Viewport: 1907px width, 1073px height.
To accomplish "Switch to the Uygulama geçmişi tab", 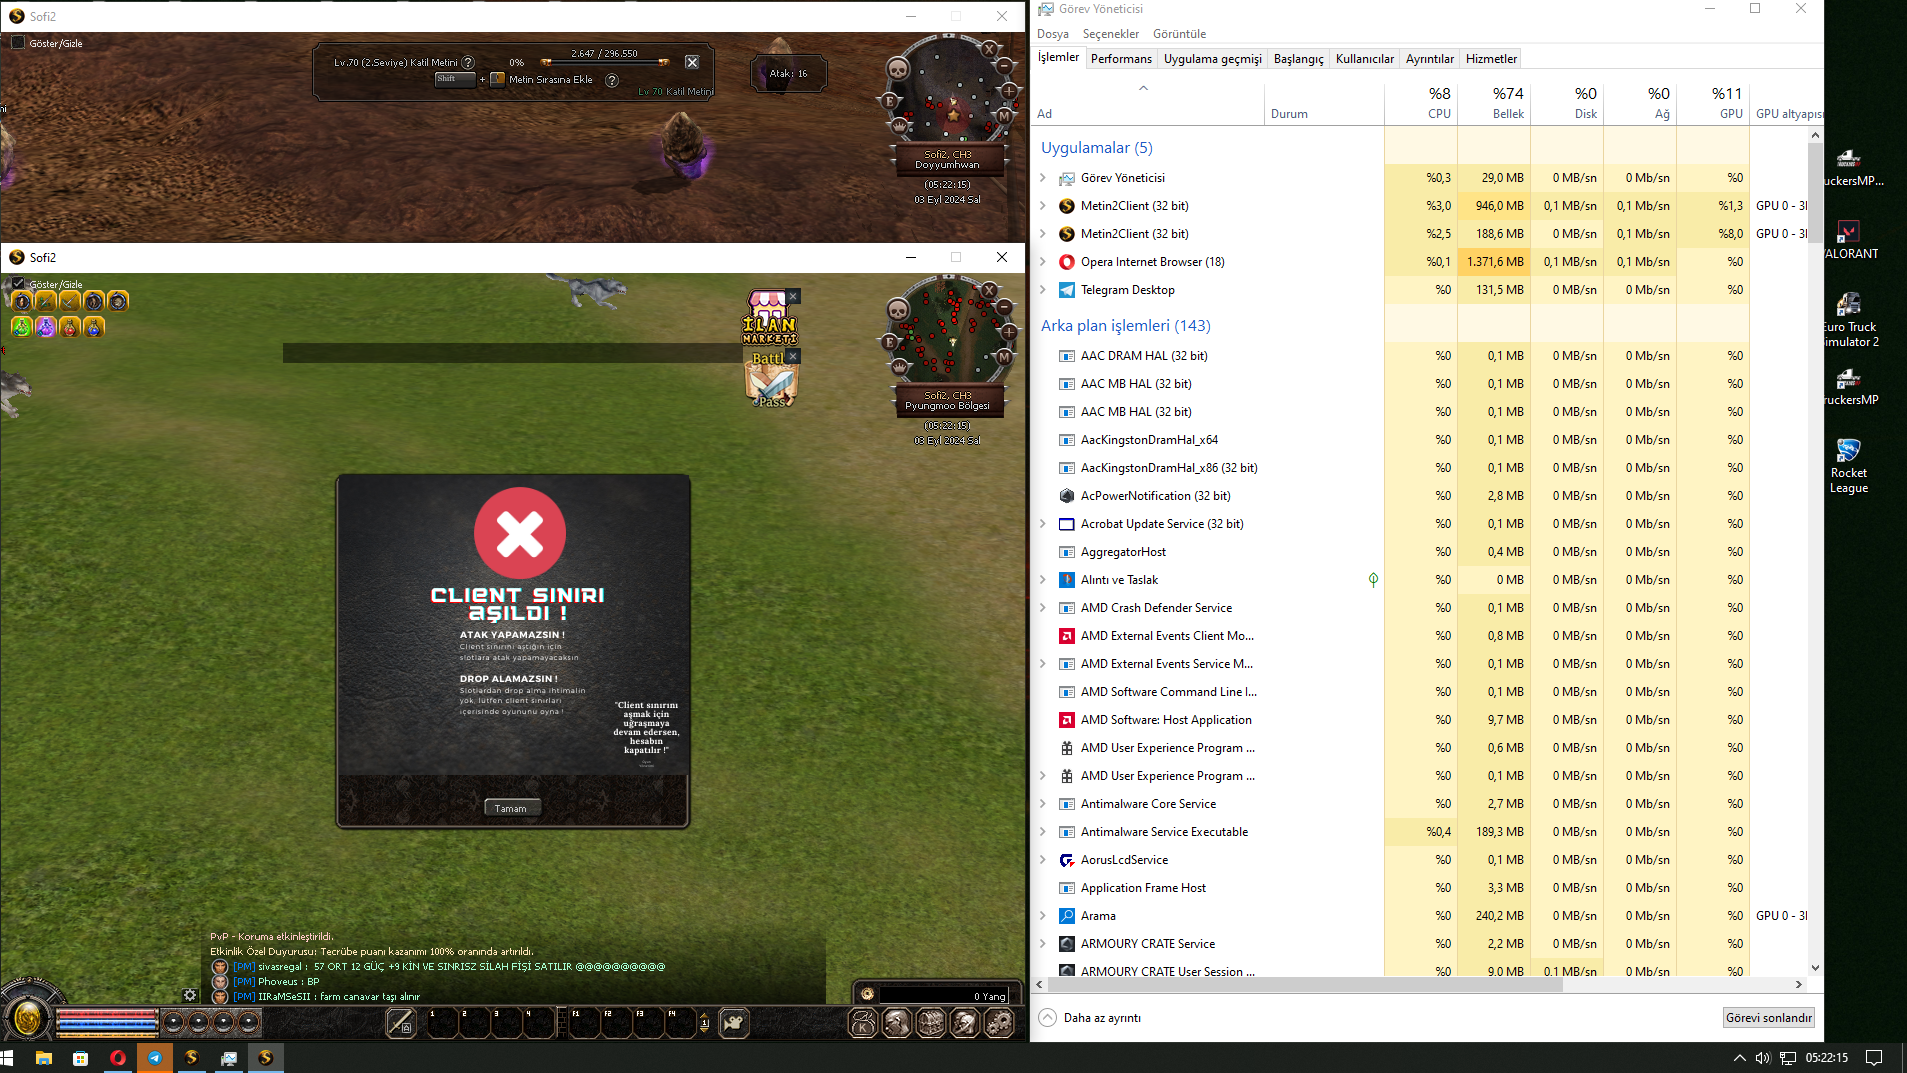I will pyautogui.click(x=1212, y=59).
